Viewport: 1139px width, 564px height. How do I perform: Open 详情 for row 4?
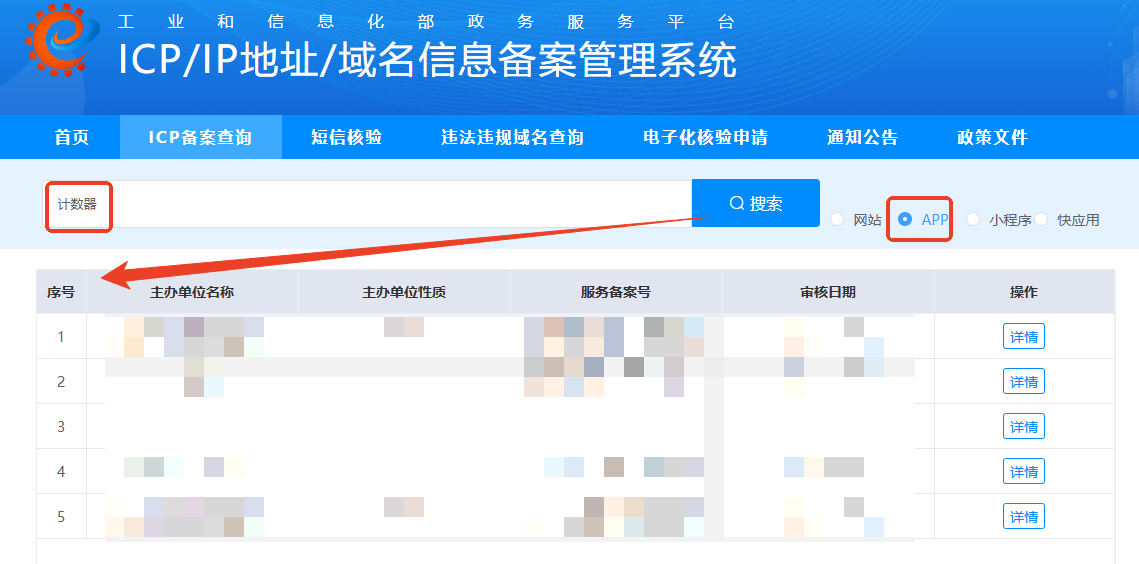(1024, 471)
